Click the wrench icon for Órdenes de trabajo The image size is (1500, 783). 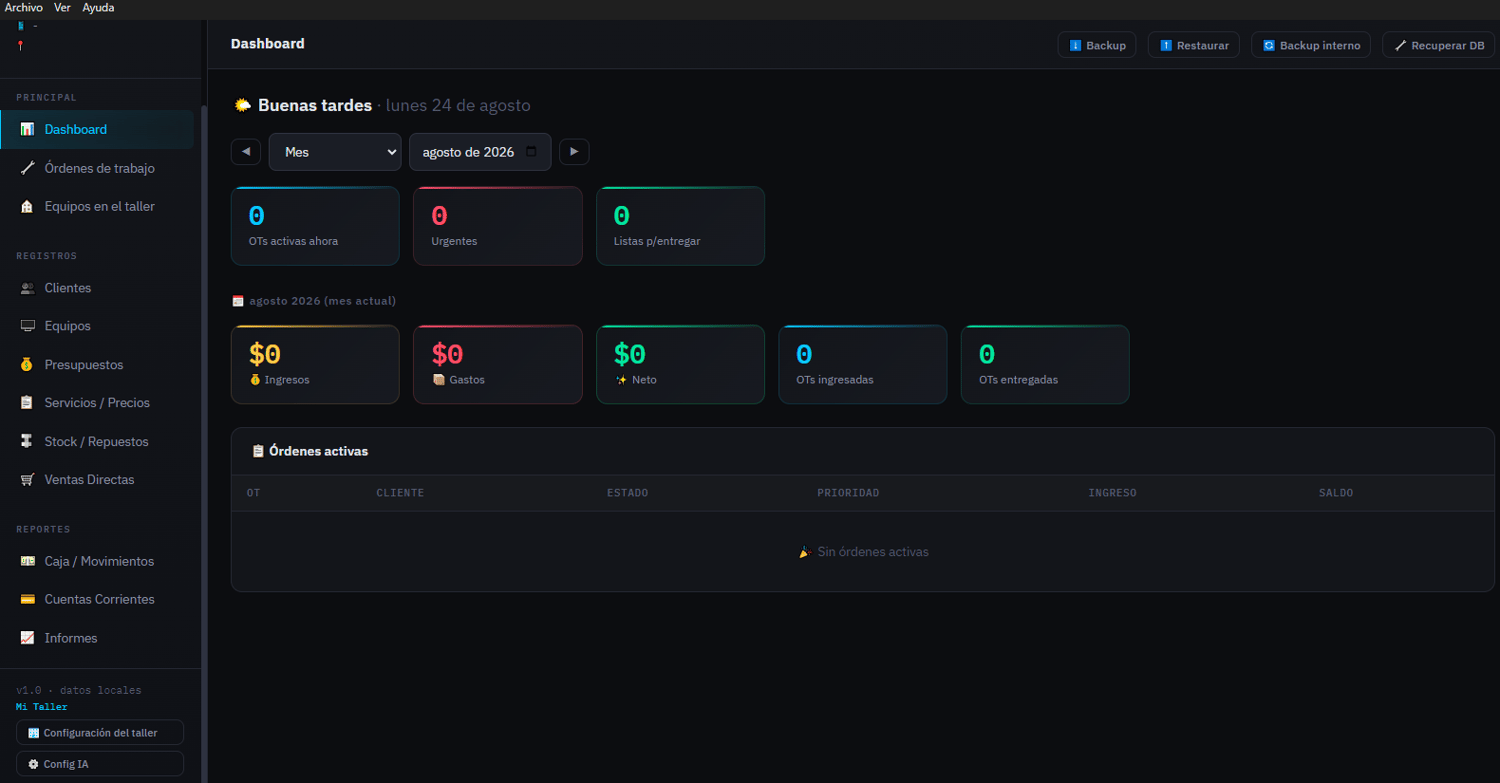pyautogui.click(x=27, y=168)
